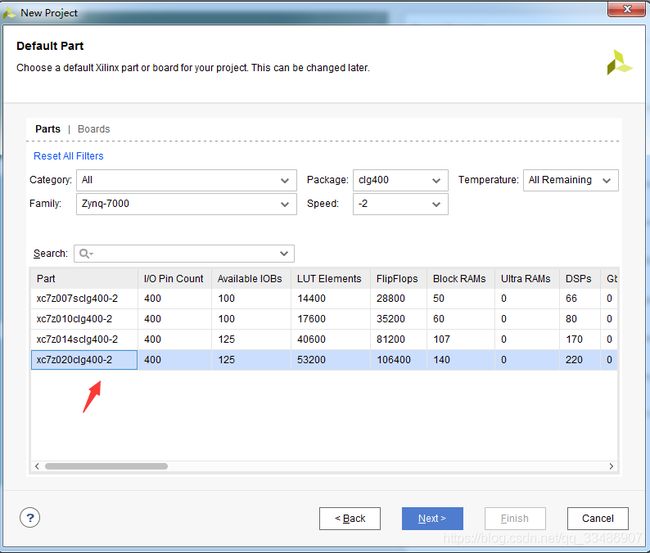Sort by LUT Elements column header
650x553 pixels.
329,278
